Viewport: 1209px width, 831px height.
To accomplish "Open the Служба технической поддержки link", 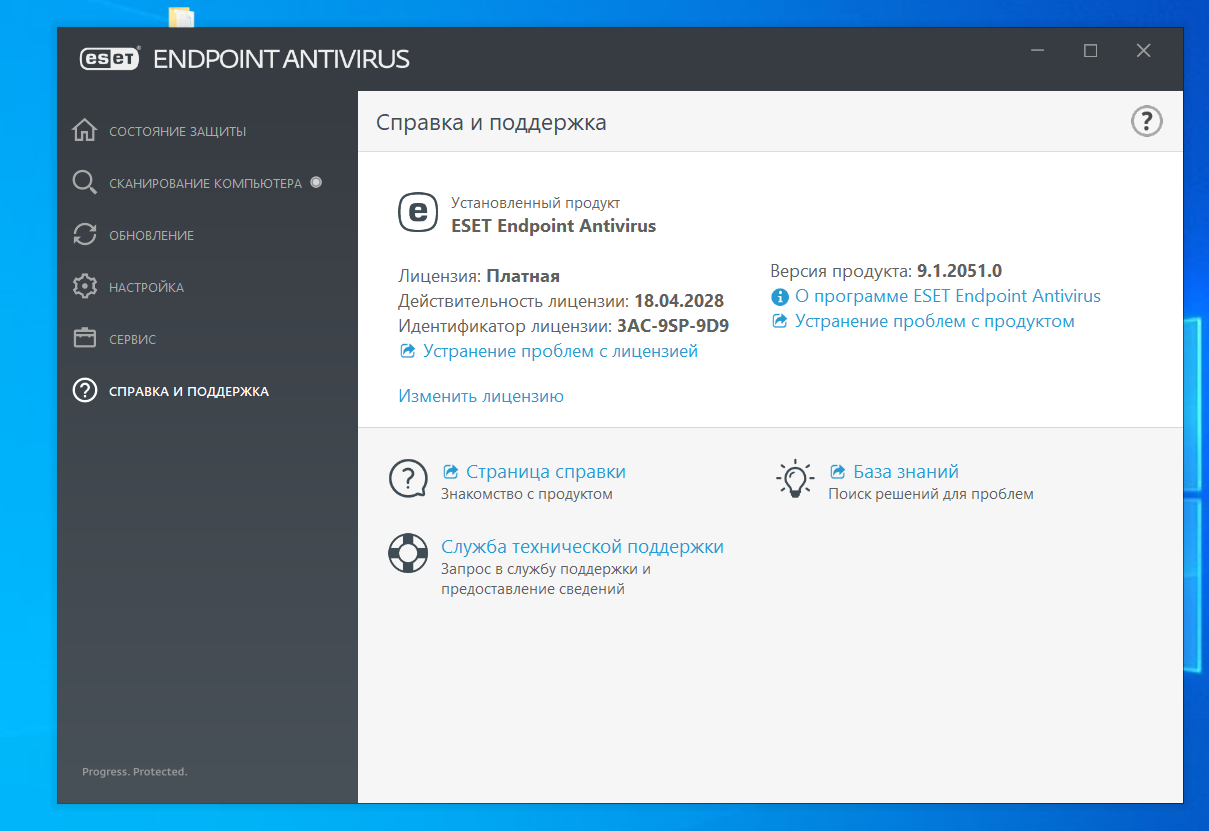I will (x=582, y=547).
